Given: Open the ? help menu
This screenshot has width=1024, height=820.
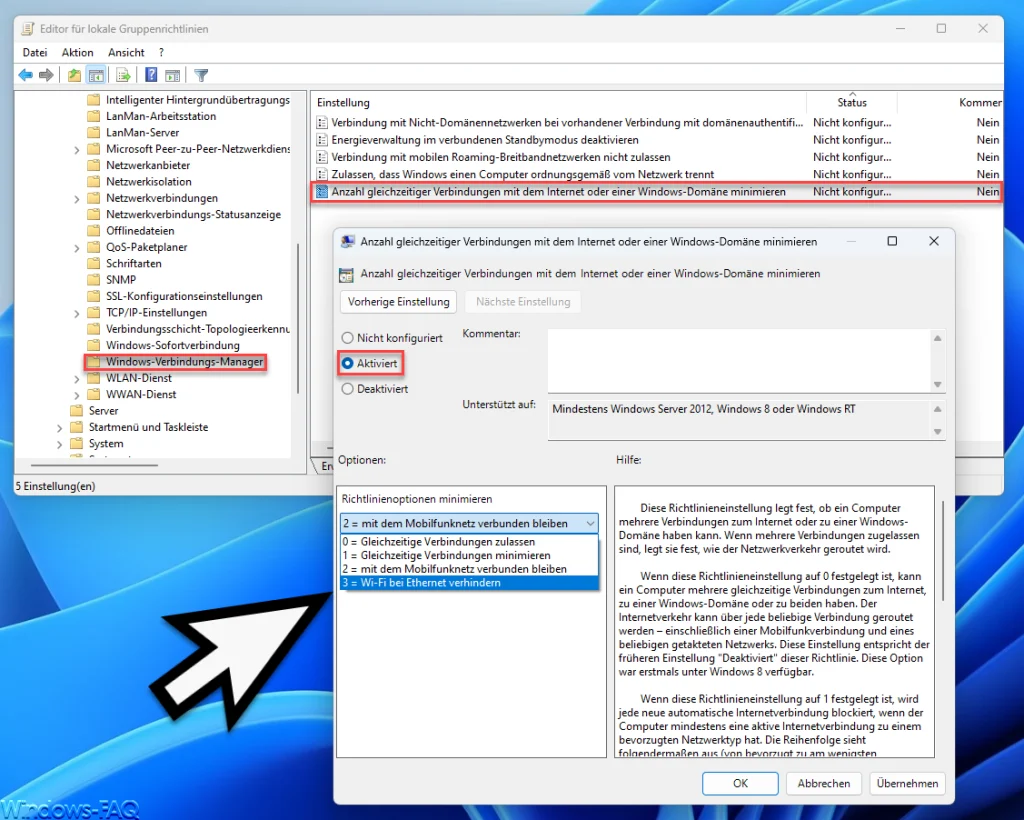Looking at the screenshot, I should (x=161, y=52).
